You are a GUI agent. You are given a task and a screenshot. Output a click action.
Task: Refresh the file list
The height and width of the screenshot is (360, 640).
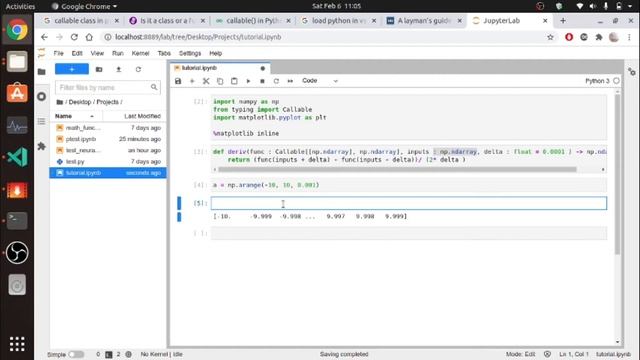coord(138,69)
